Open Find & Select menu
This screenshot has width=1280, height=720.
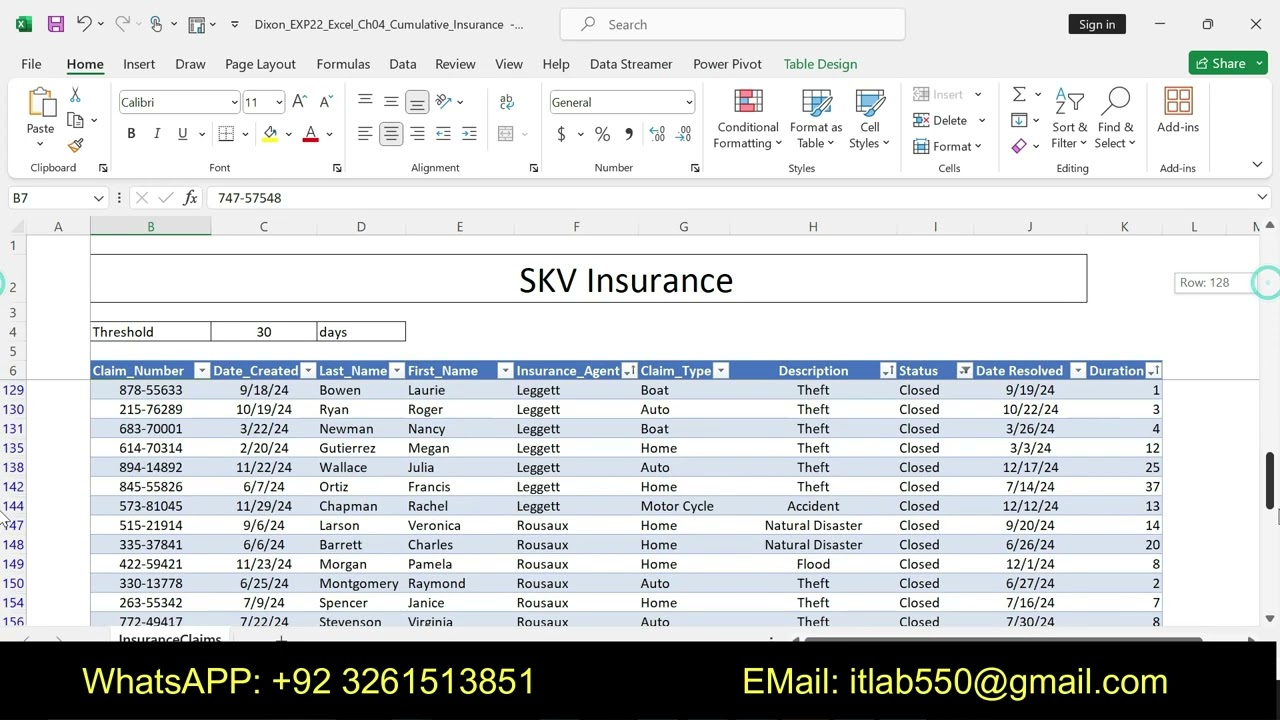(x=1115, y=120)
